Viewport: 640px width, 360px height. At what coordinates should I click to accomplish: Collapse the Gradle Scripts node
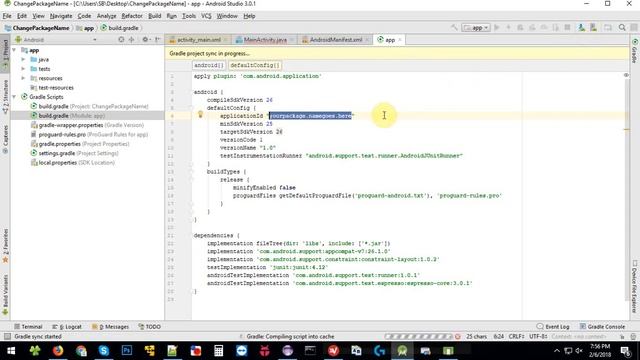coord(14,97)
